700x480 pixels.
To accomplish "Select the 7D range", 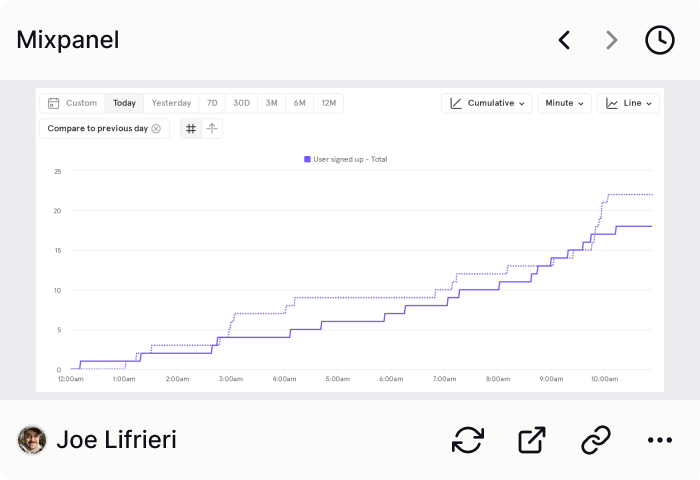I will pos(212,103).
